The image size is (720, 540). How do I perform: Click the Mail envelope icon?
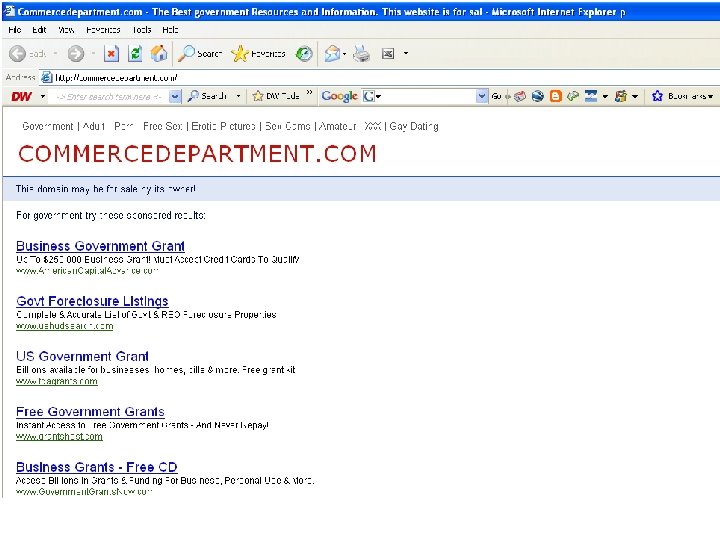(x=332, y=54)
